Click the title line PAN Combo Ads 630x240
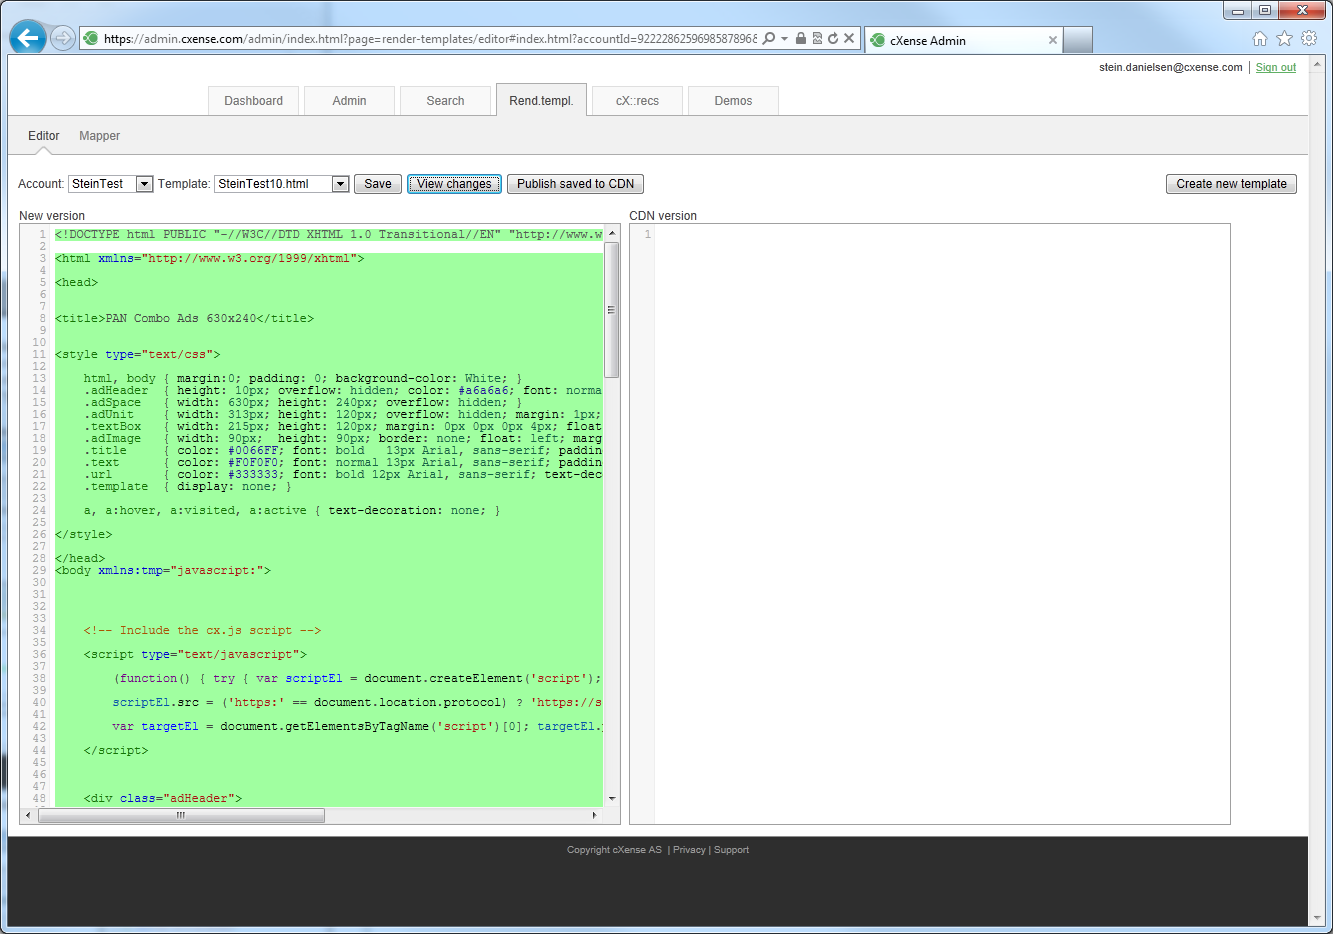Image resolution: width=1333 pixels, height=934 pixels. [185, 318]
